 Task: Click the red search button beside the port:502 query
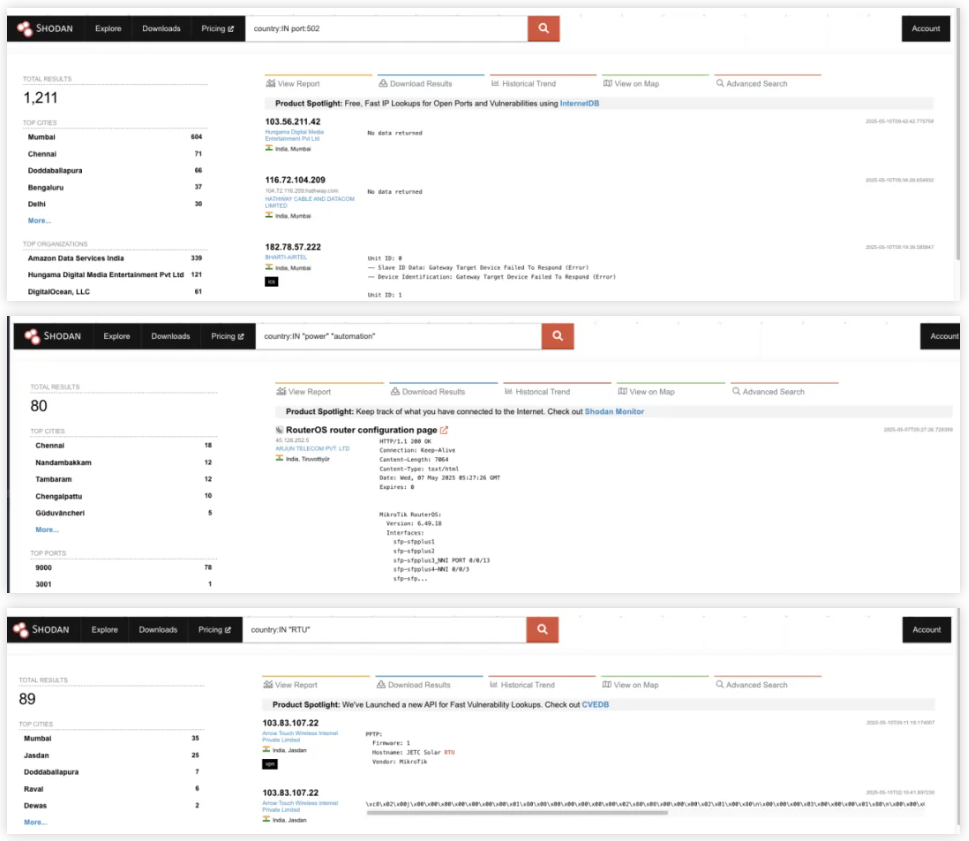543,28
